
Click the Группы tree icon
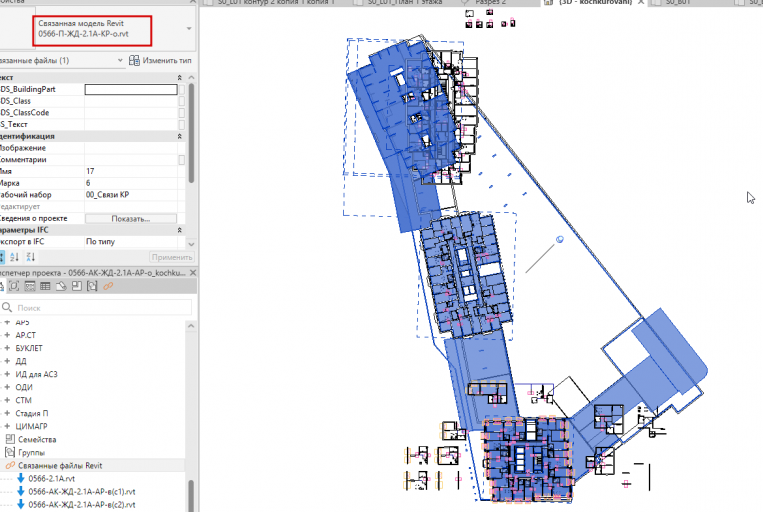tap(10, 452)
